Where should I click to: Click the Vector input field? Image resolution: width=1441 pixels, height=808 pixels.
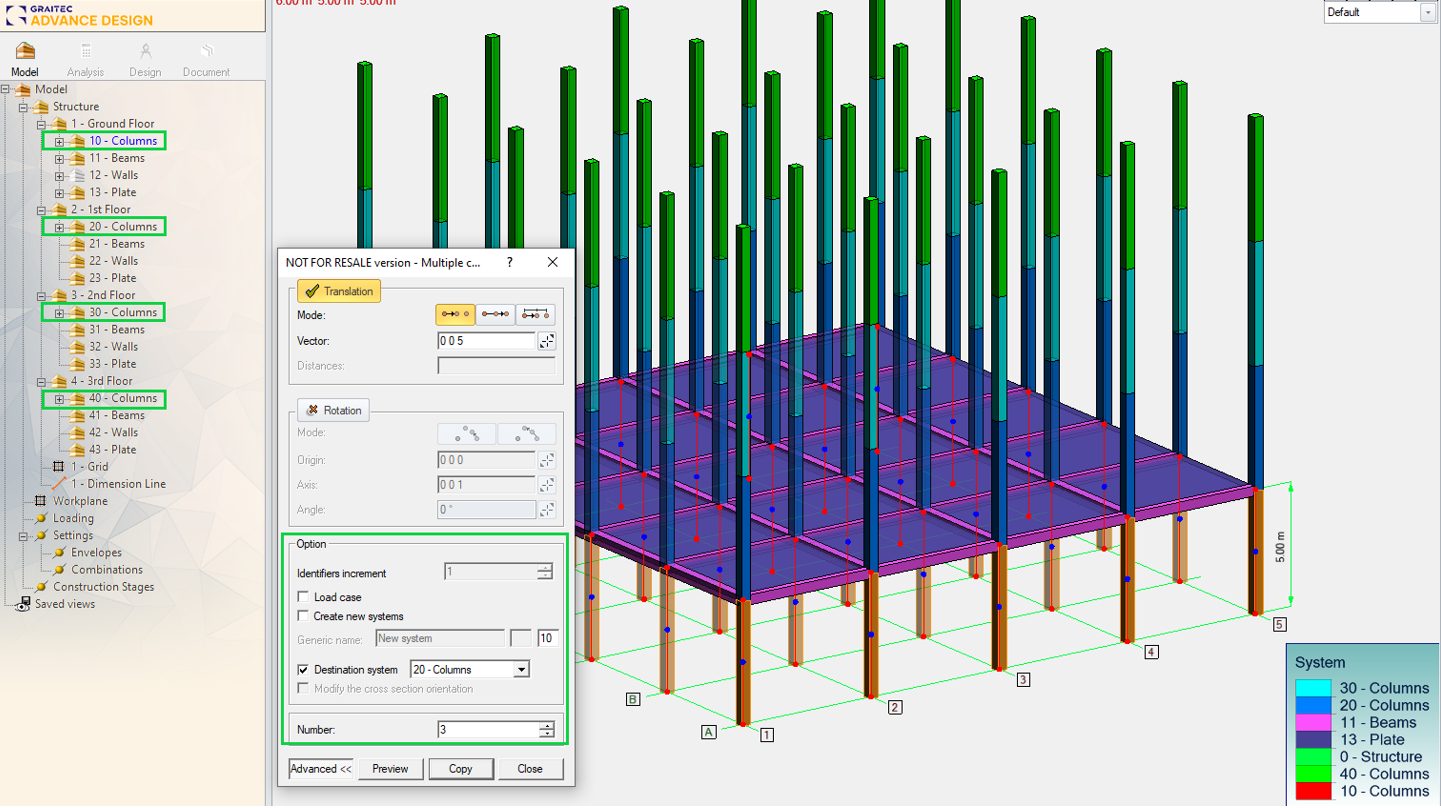[x=486, y=341]
